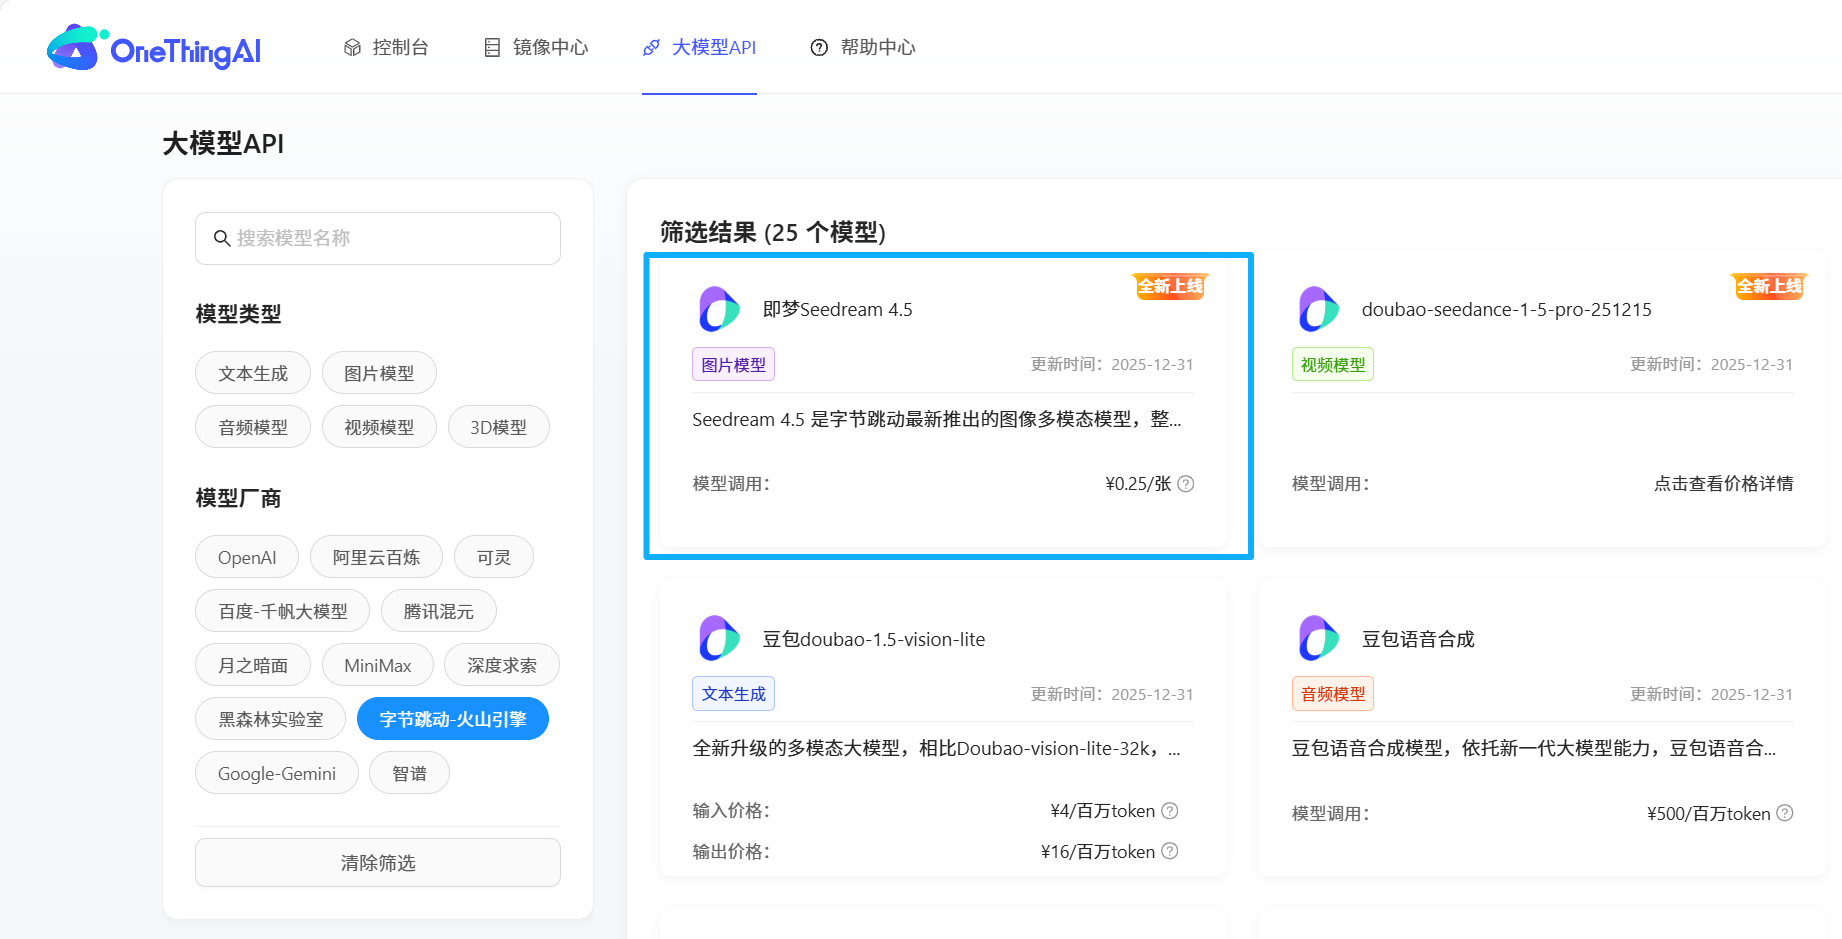The height and width of the screenshot is (939, 1842).
Task: Click the help icon next to 输出价格
Action: click(1170, 851)
